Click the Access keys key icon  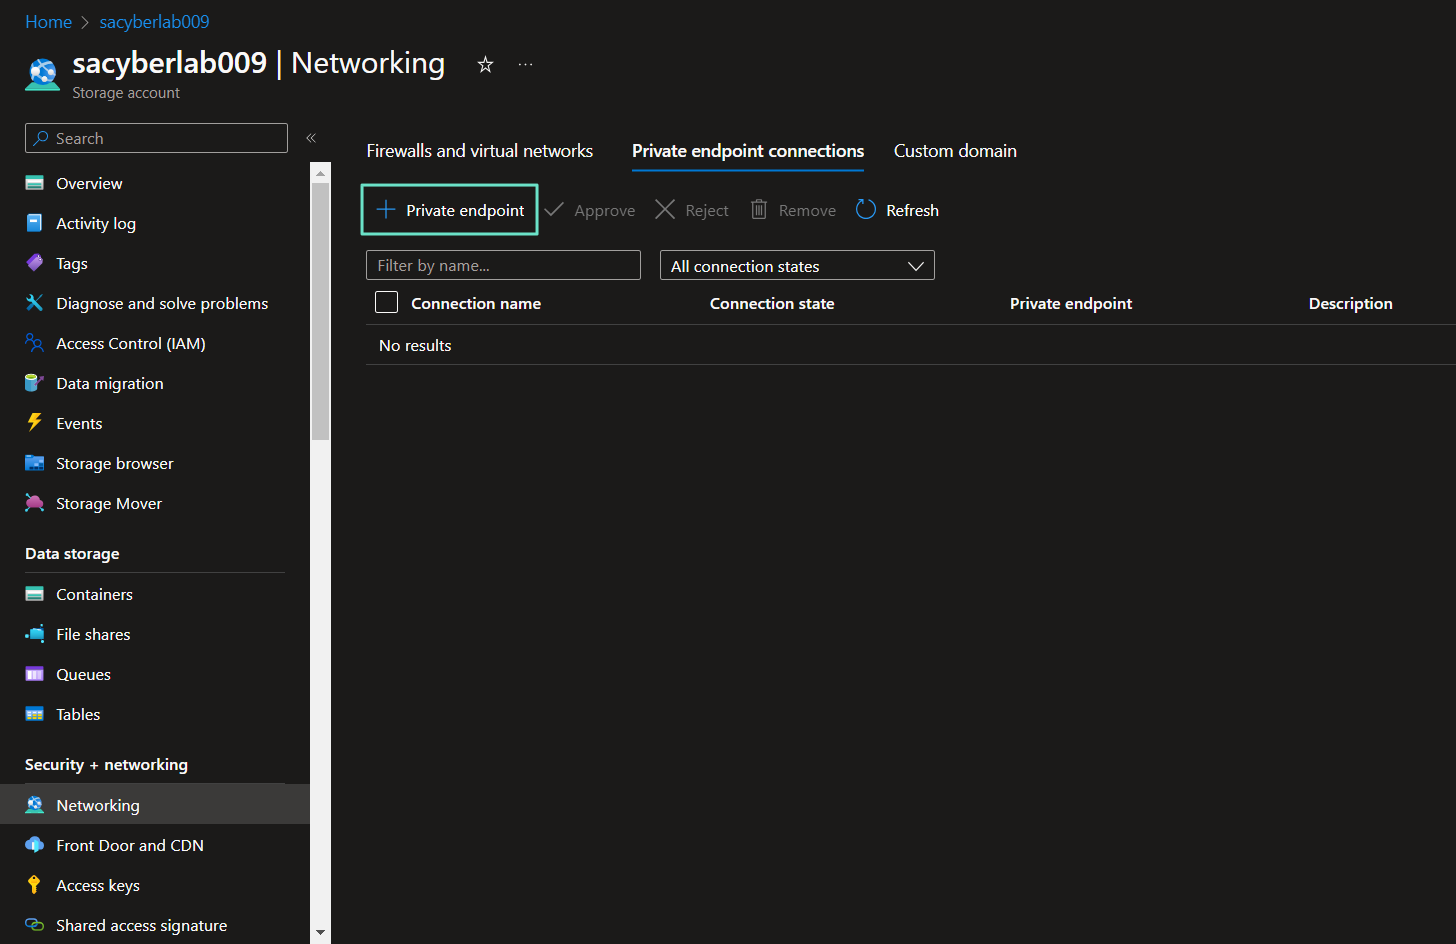tap(34, 885)
